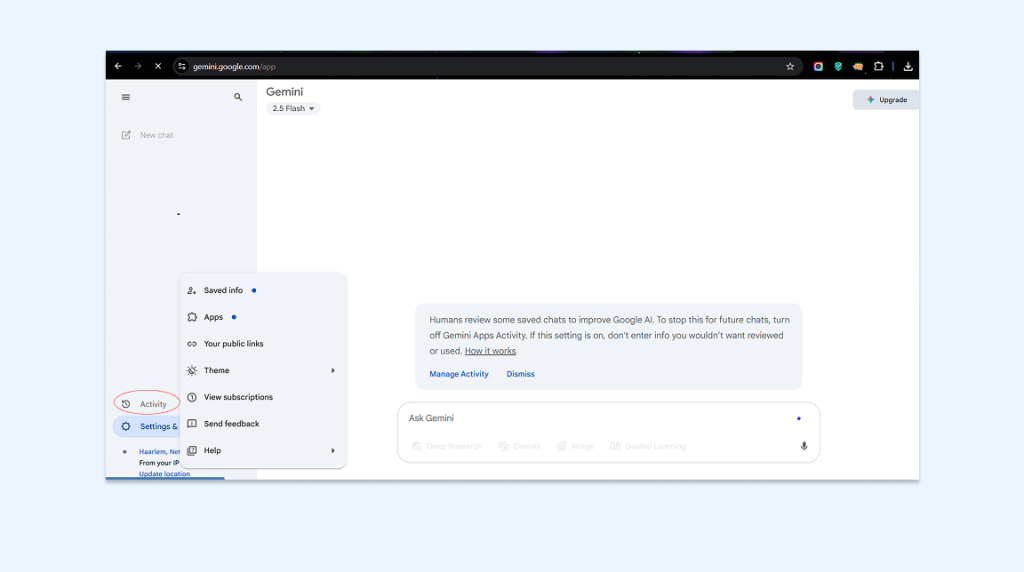This screenshot has height=572, width=1024.
Task: Expand the Theme submenu
Action: click(263, 371)
